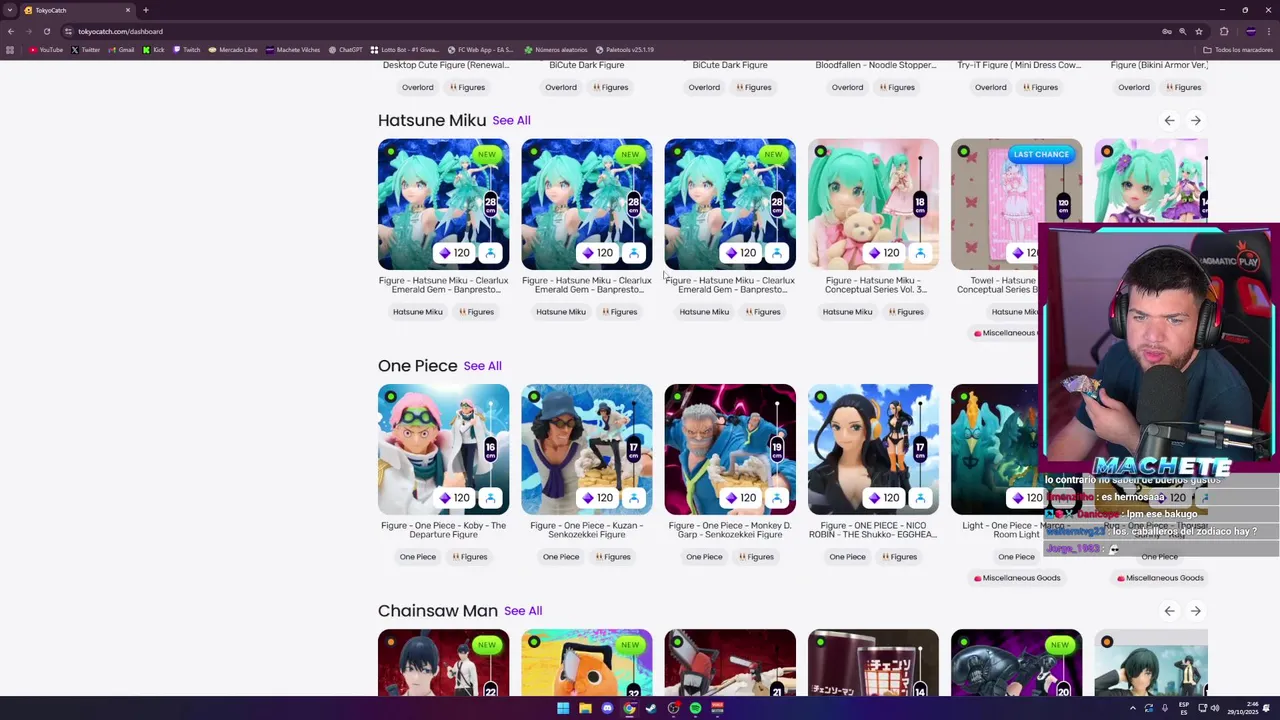Open See All for One Piece
This screenshot has width=1280, height=720.
click(x=482, y=366)
